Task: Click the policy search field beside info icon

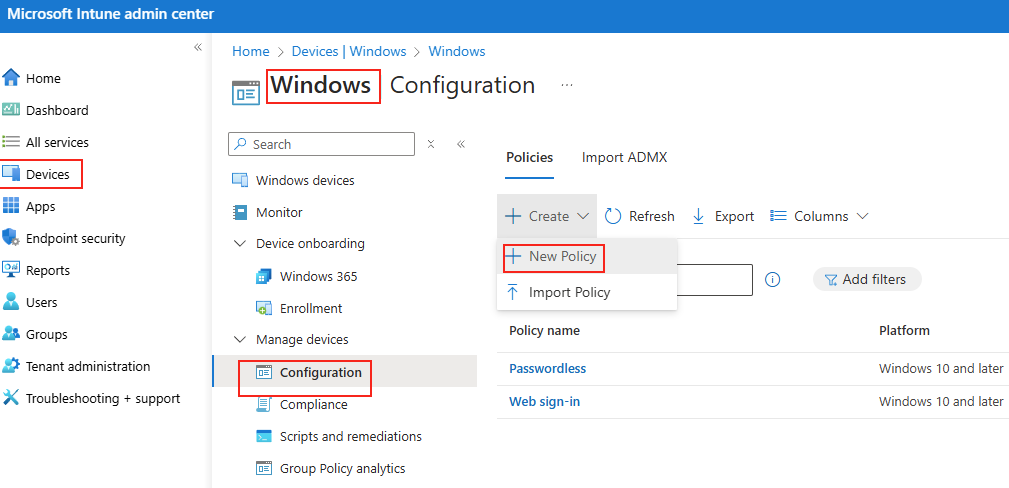Action: [x=714, y=279]
